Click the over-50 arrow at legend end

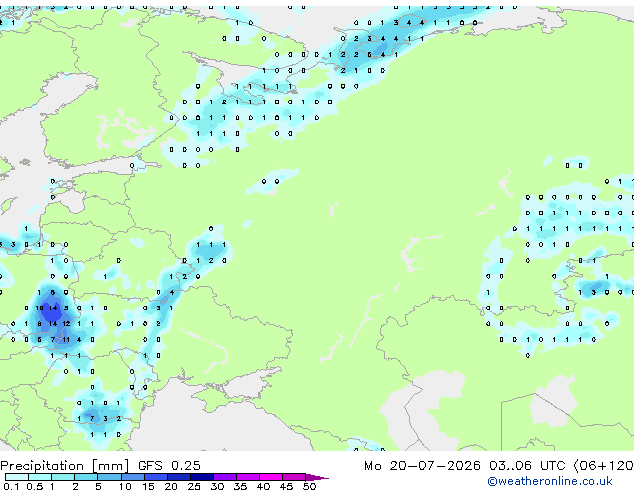point(317,477)
